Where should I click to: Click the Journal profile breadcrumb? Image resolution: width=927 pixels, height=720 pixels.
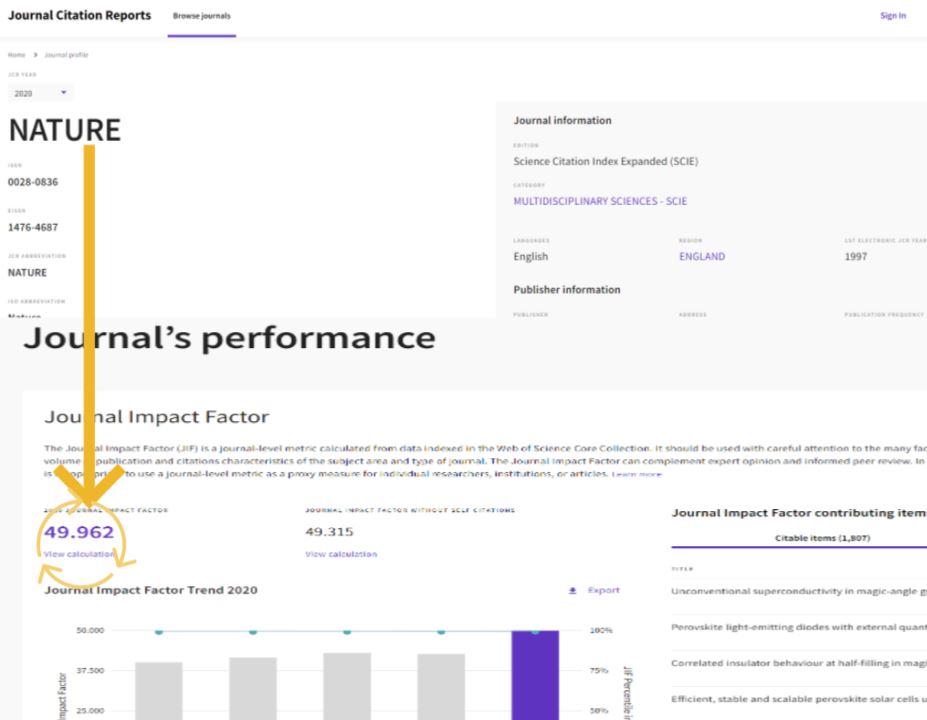[66, 55]
